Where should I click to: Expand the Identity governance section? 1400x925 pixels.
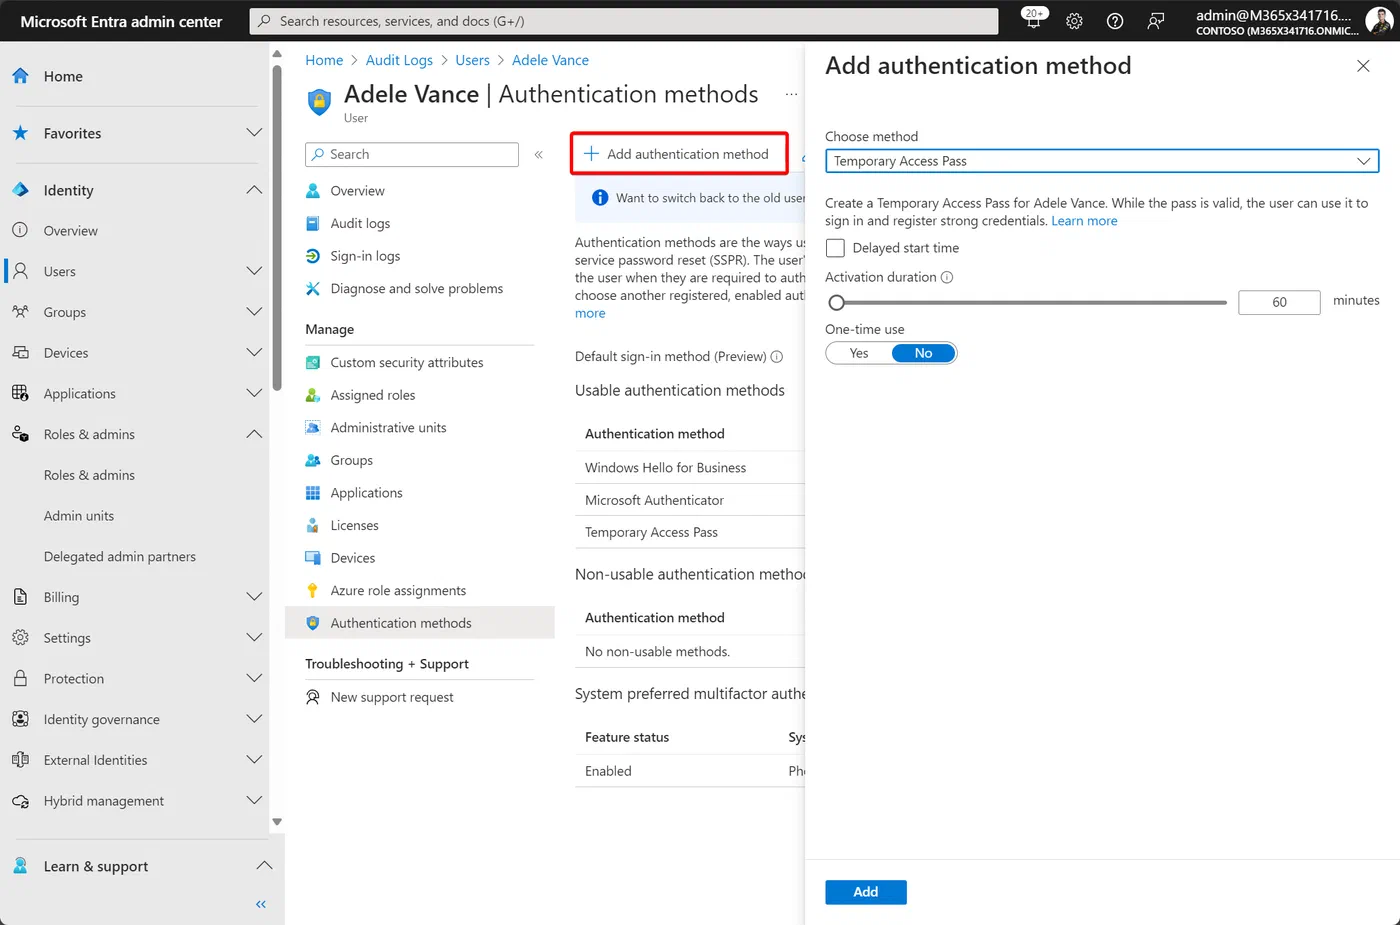254,719
